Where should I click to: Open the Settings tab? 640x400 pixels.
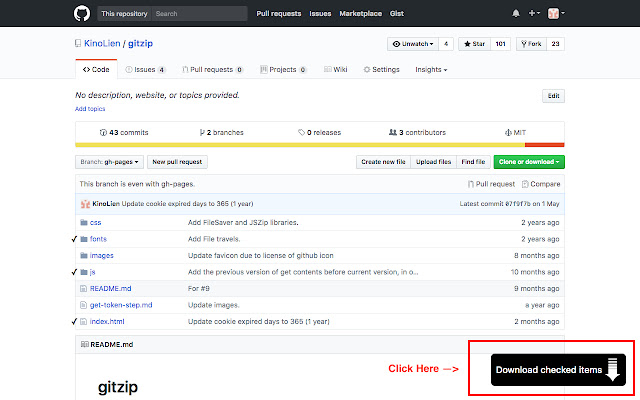[x=381, y=70]
